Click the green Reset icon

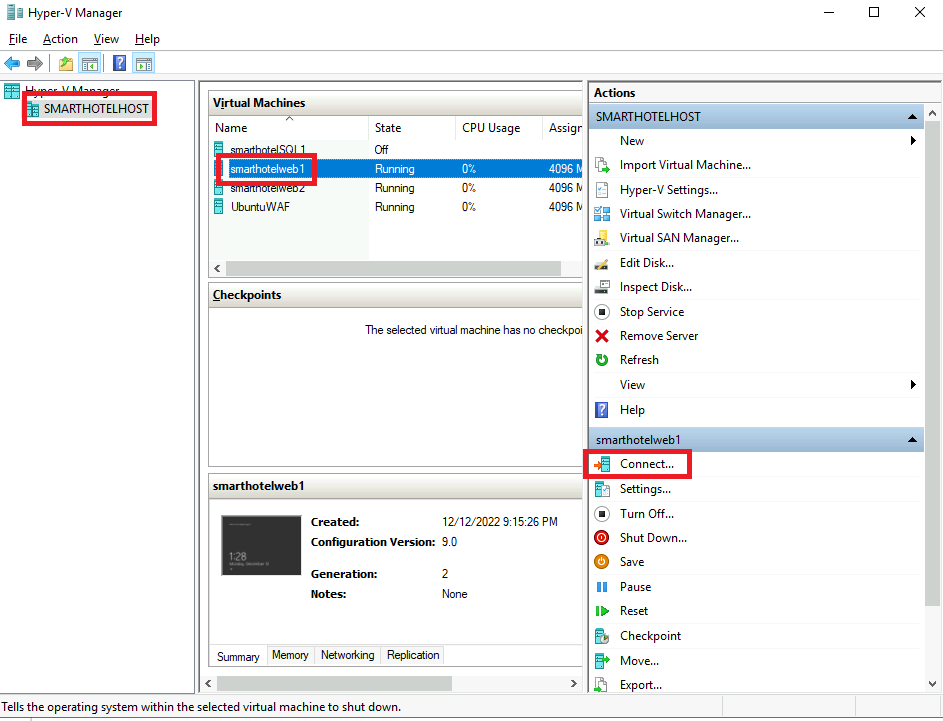pos(601,611)
